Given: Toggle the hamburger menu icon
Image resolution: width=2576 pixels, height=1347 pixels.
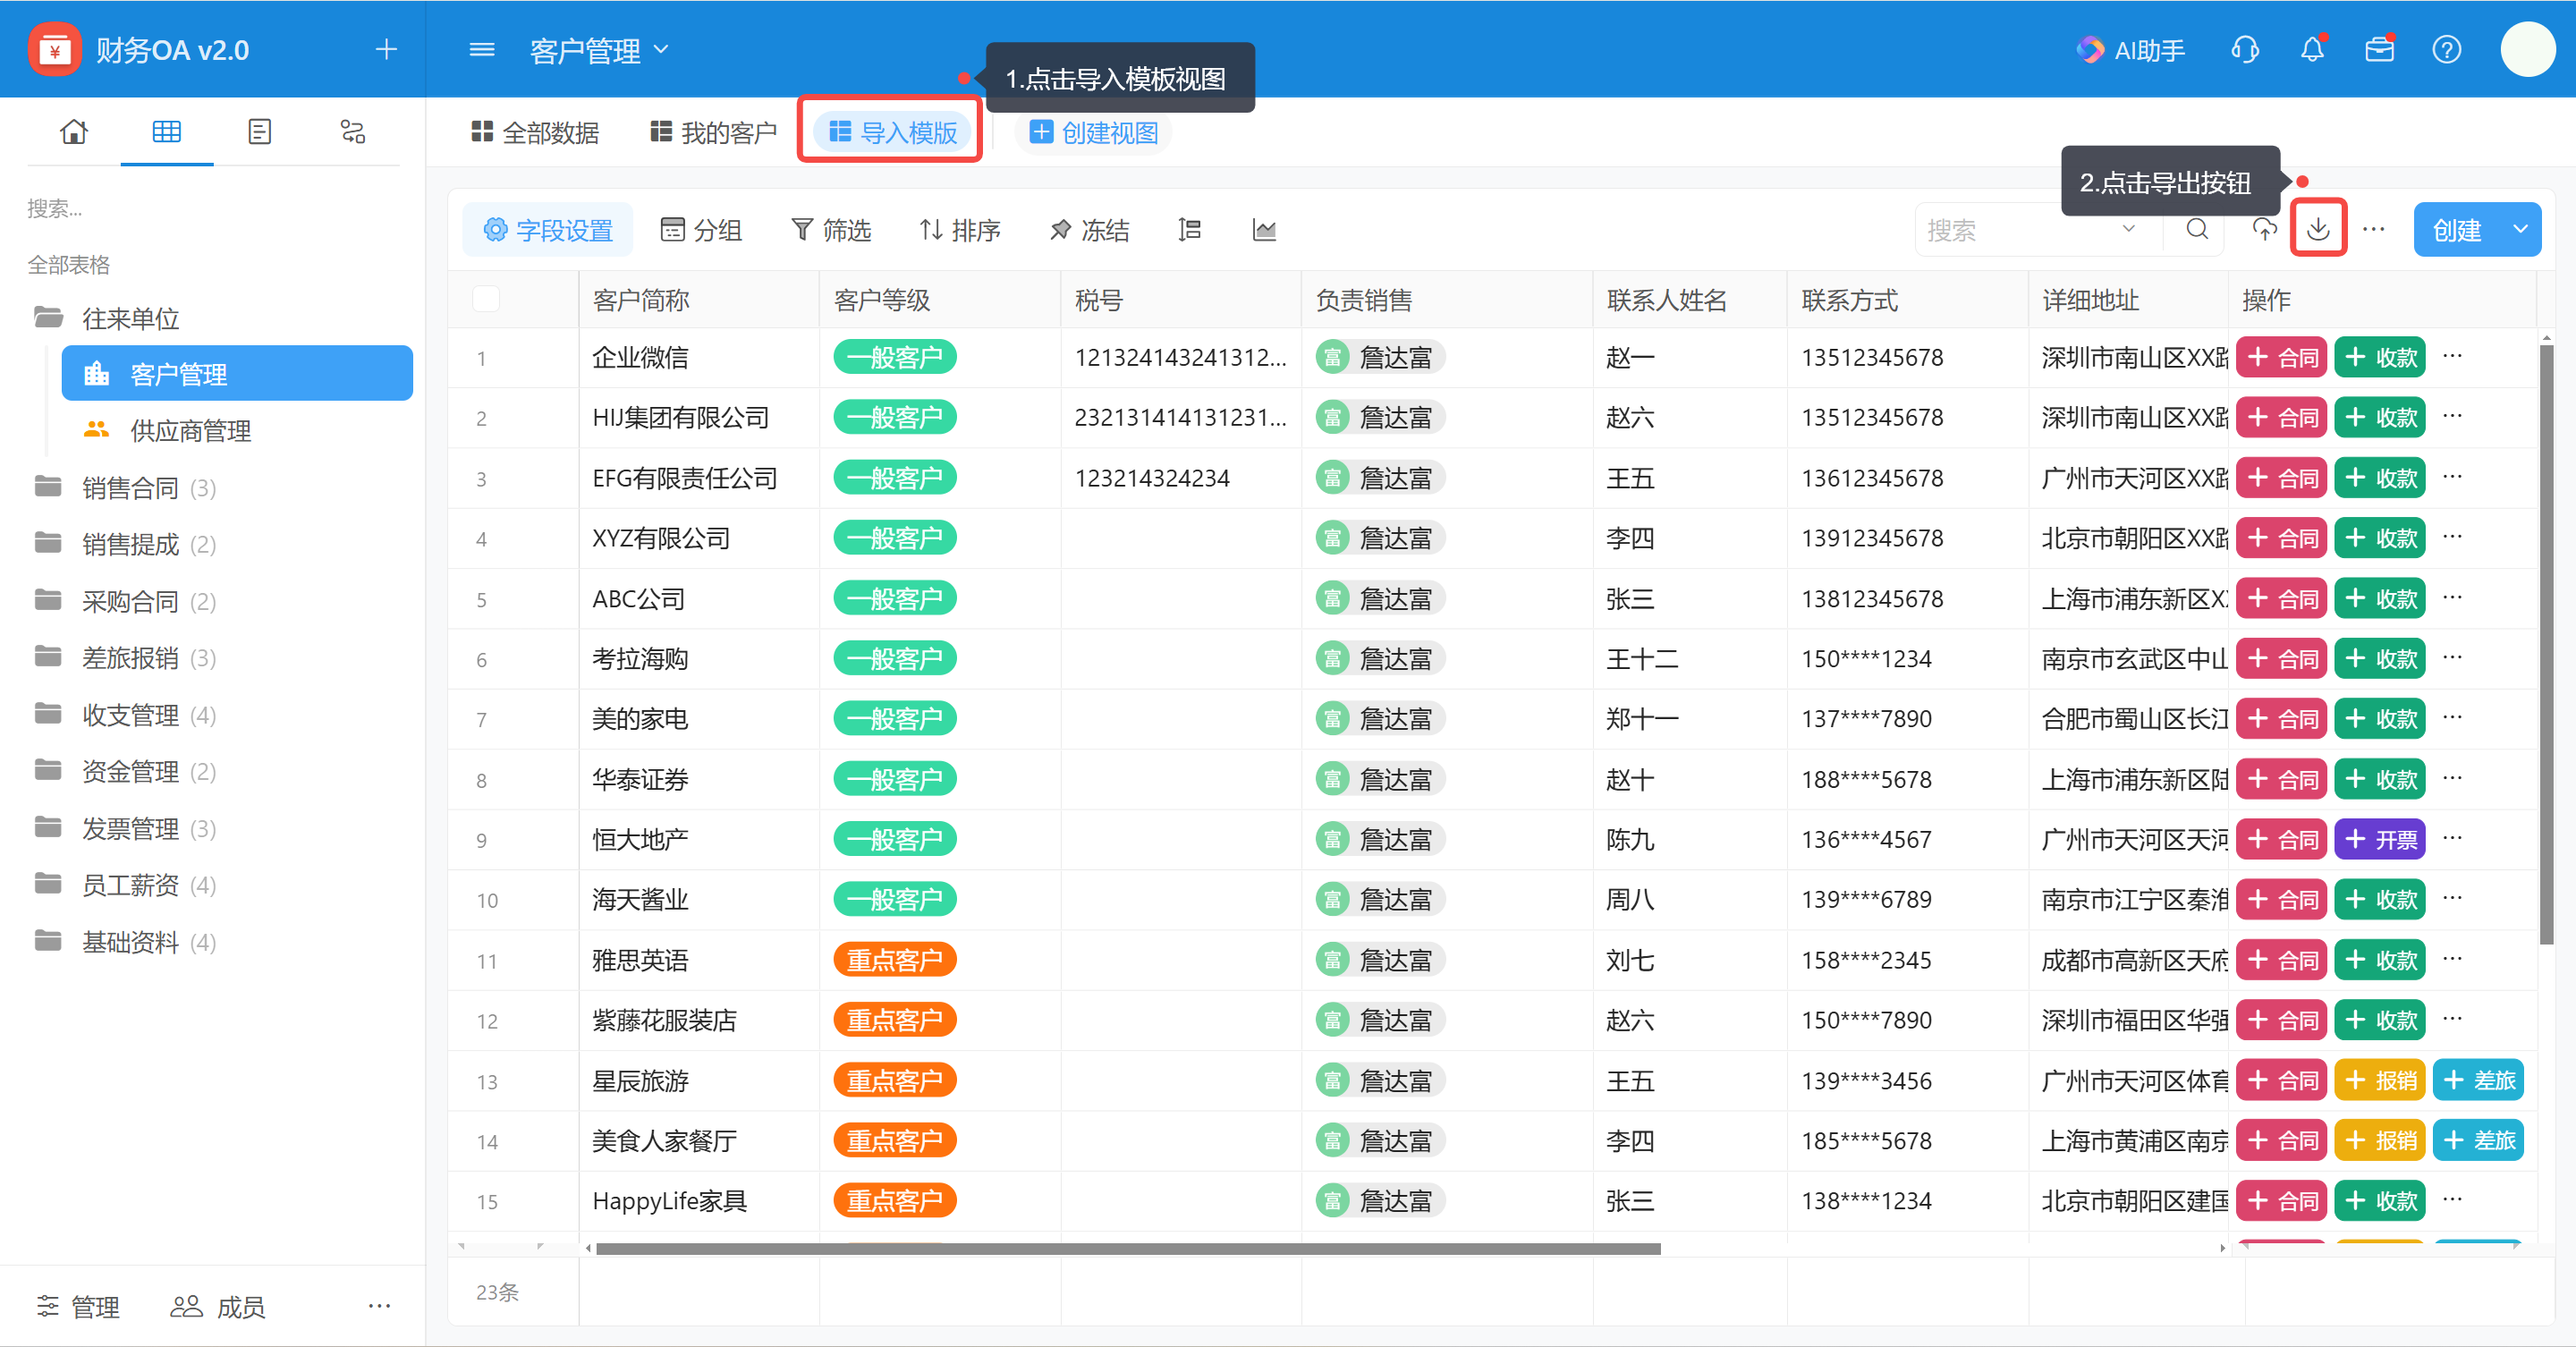Looking at the screenshot, I should [x=482, y=49].
